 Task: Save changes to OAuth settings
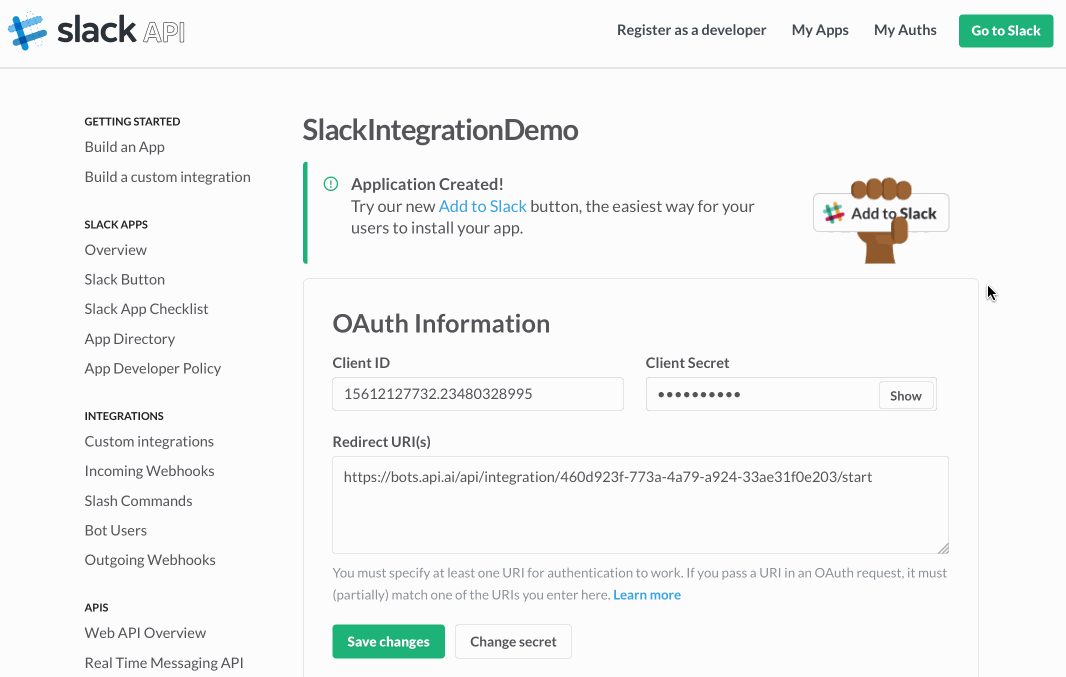(x=388, y=641)
